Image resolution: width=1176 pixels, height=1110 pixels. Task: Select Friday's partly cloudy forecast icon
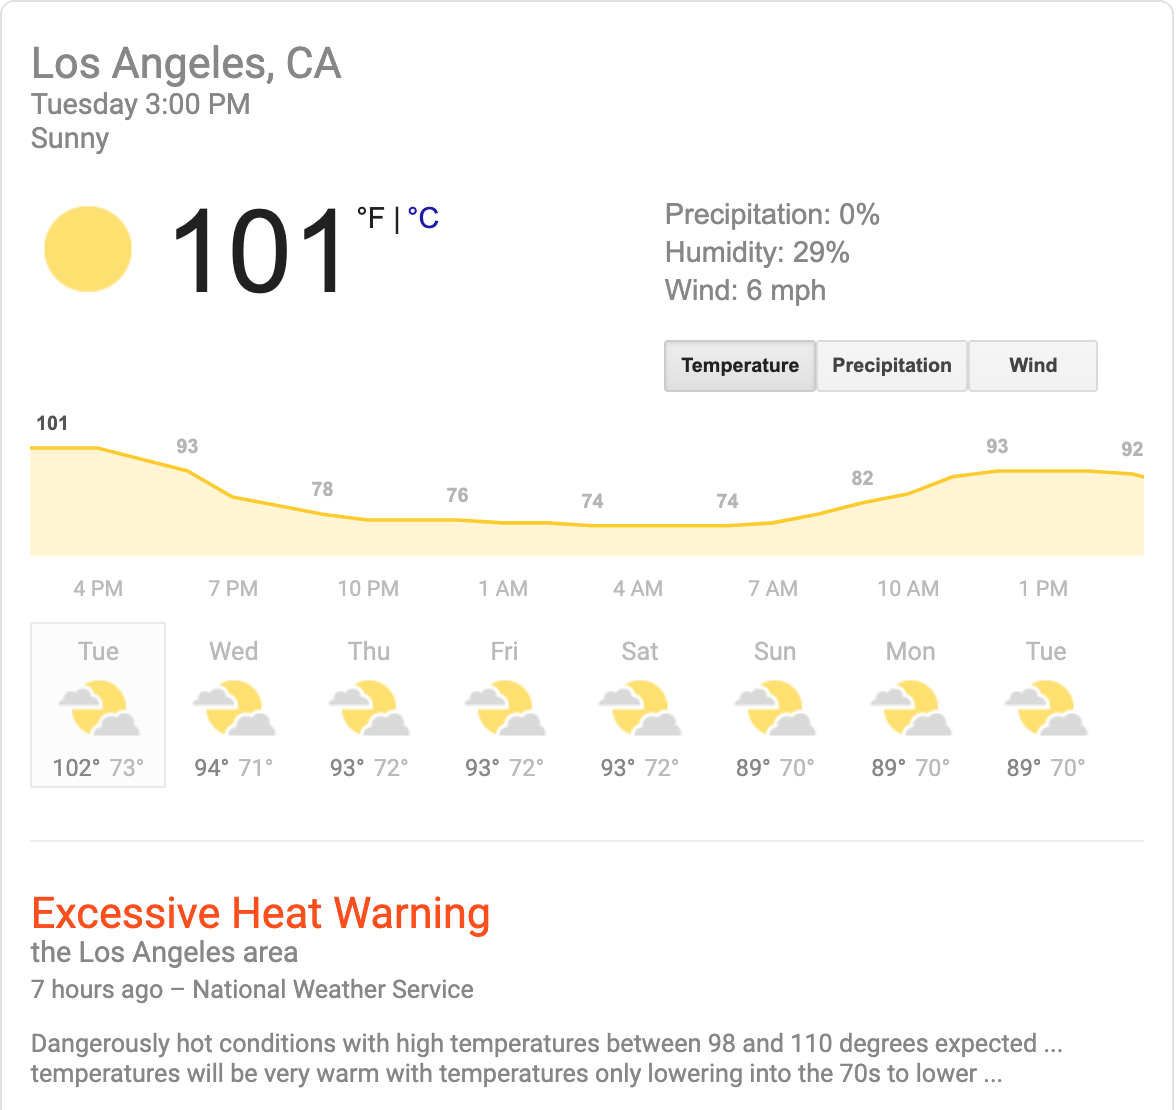tap(504, 708)
